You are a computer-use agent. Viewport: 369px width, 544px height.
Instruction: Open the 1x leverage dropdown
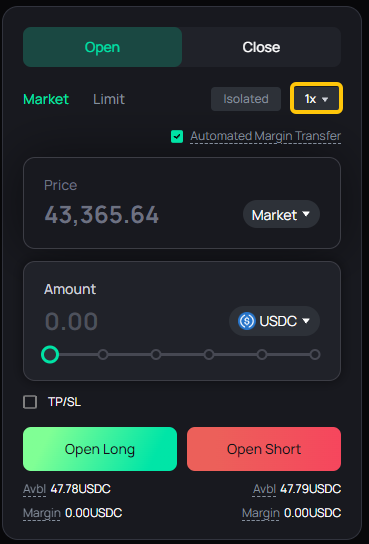[x=316, y=99]
